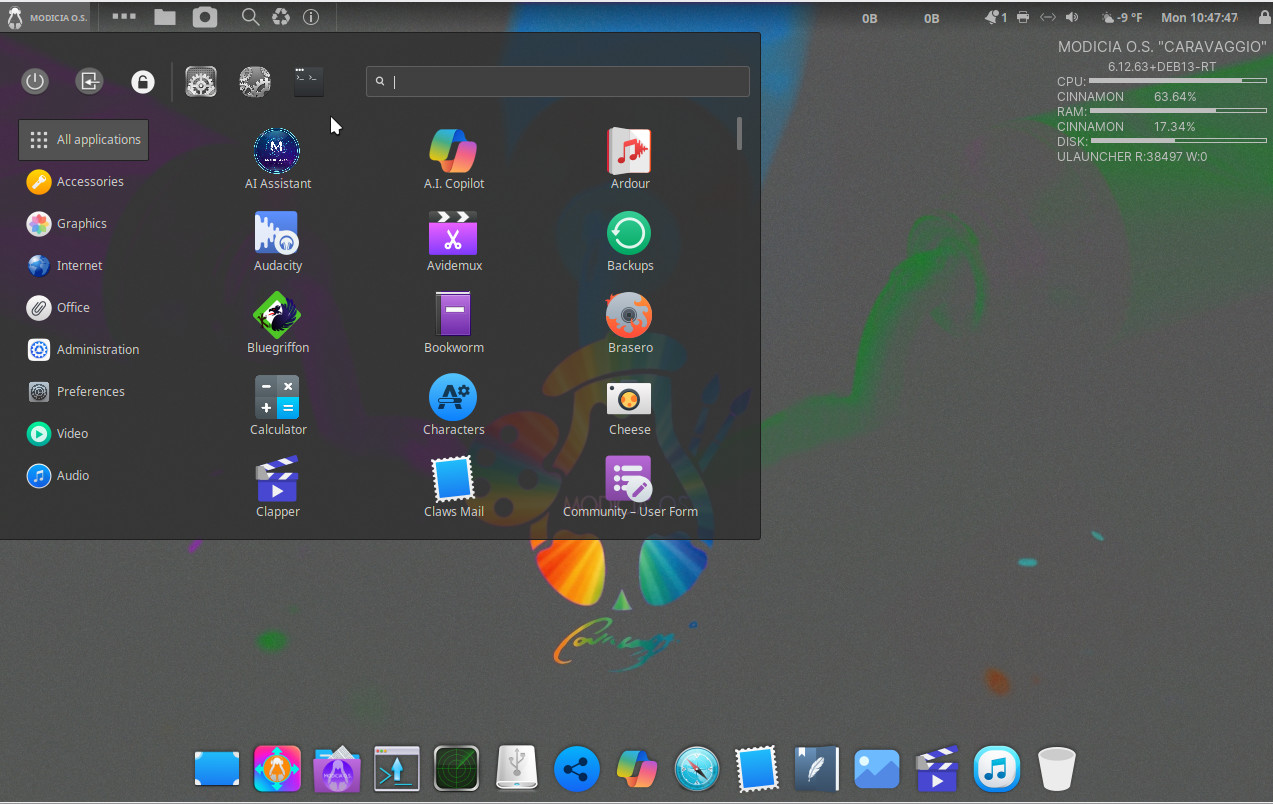Click the applications list scrollbar
Image resolution: width=1273 pixels, height=804 pixels.
(x=740, y=134)
